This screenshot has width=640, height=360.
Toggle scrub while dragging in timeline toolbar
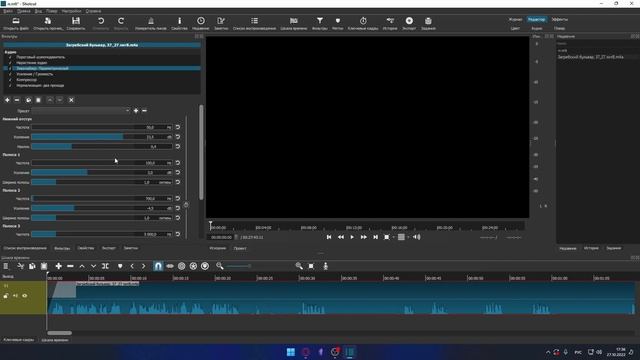(x=170, y=266)
